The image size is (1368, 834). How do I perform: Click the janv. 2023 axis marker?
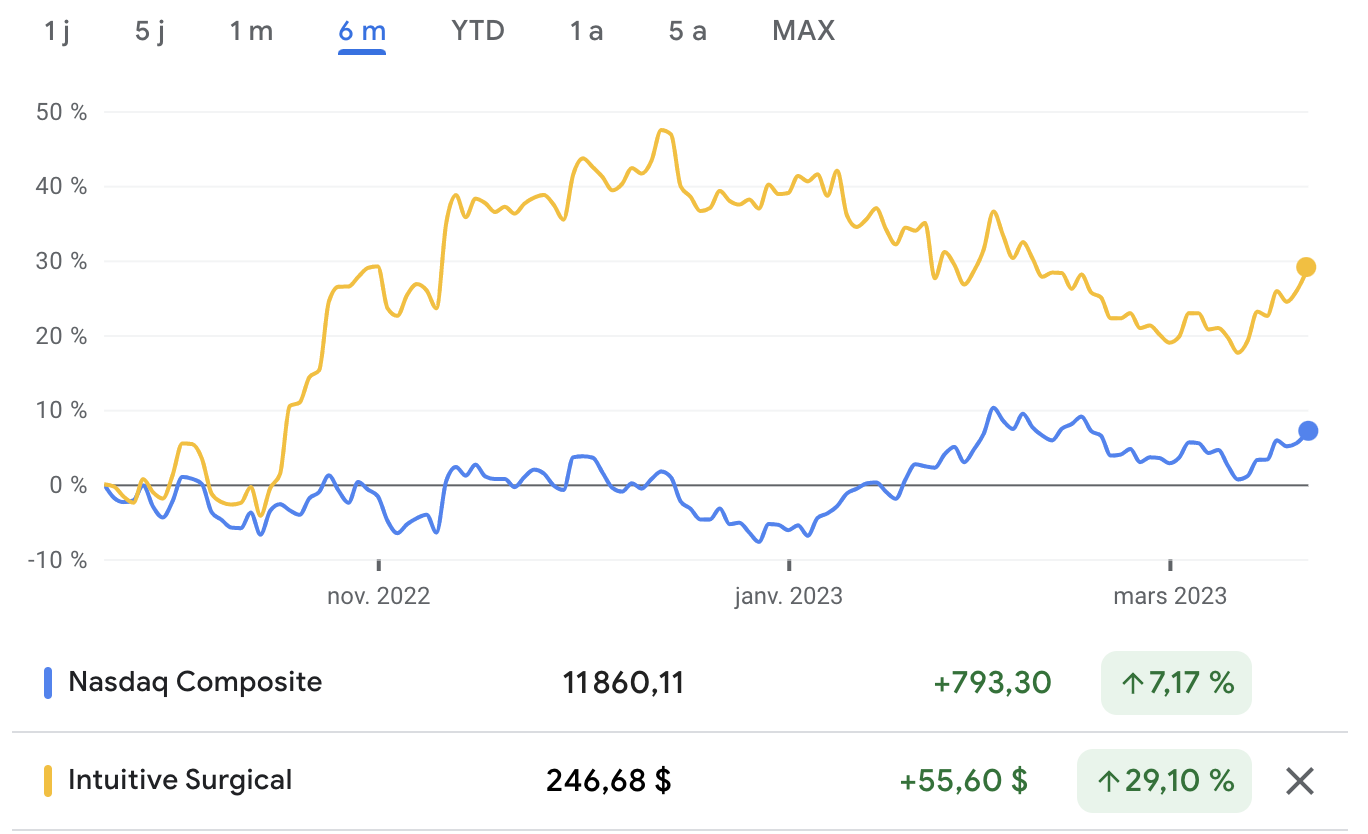(789, 597)
